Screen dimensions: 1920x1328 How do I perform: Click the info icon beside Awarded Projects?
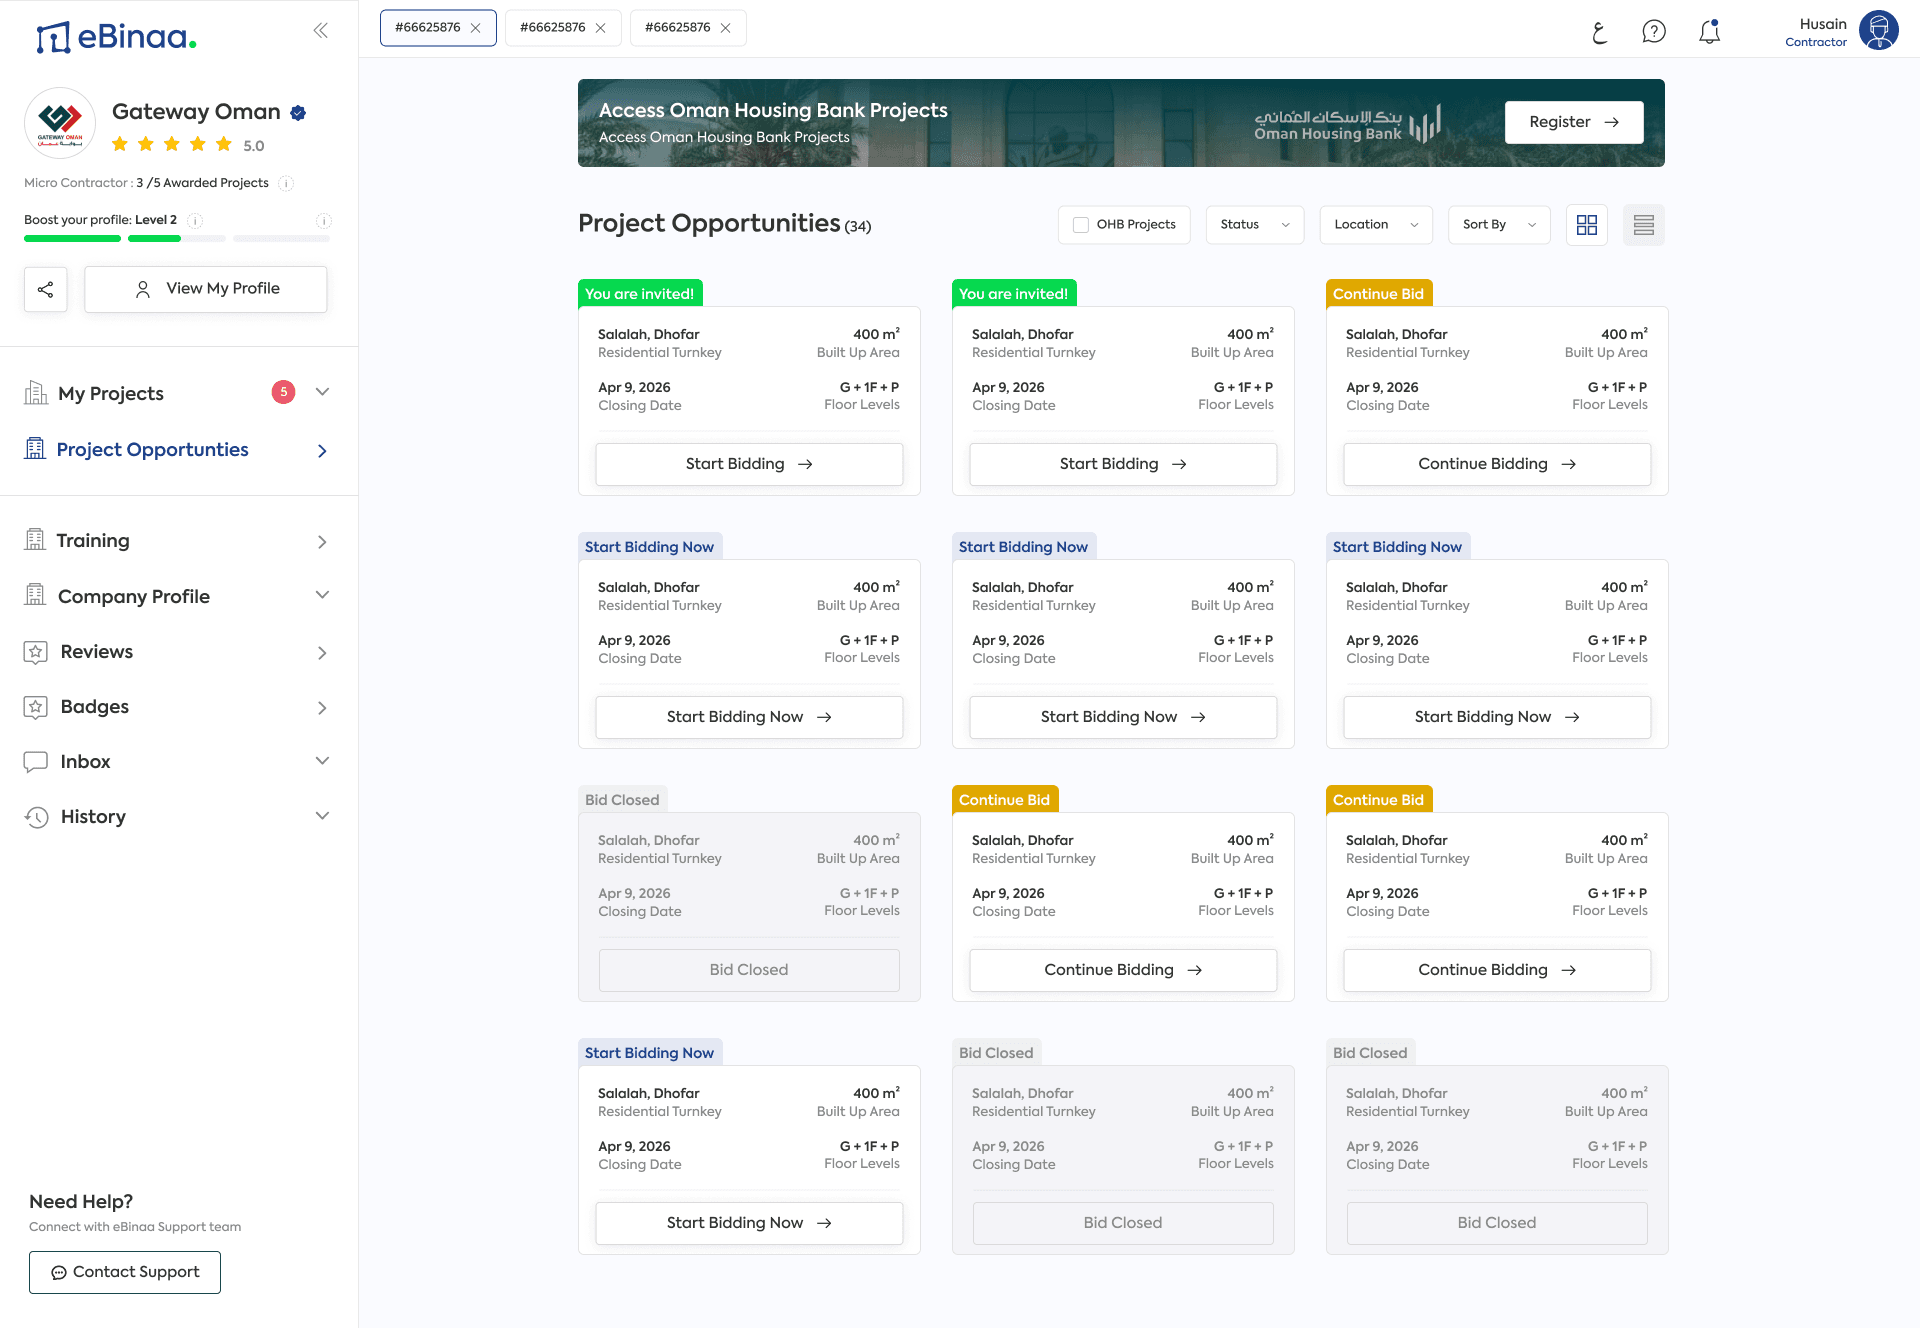click(286, 183)
